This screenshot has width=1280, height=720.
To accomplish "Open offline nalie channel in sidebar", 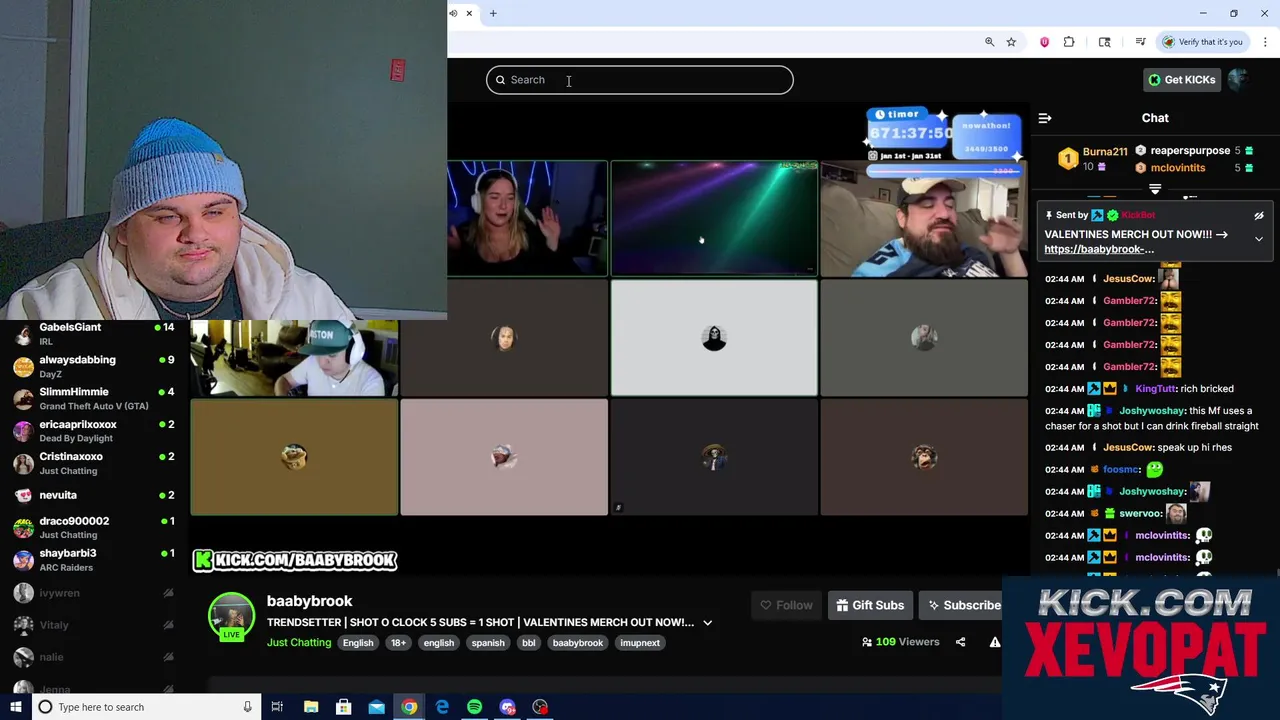I will pyautogui.click(x=96, y=657).
